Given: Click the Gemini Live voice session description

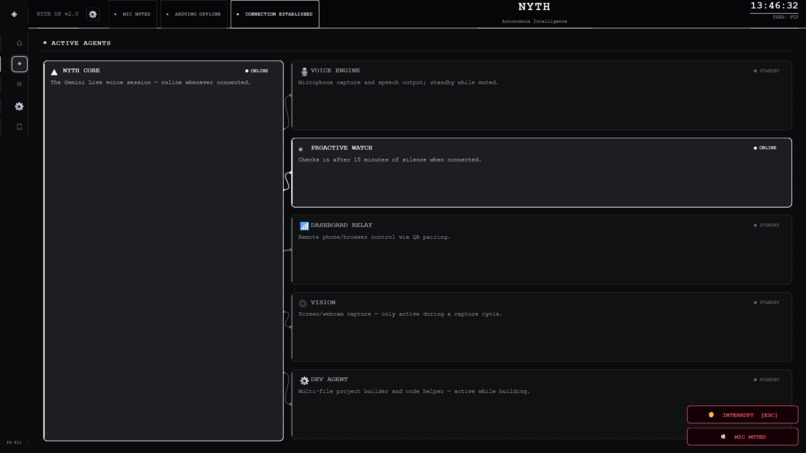Looking at the screenshot, I should tap(151, 82).
